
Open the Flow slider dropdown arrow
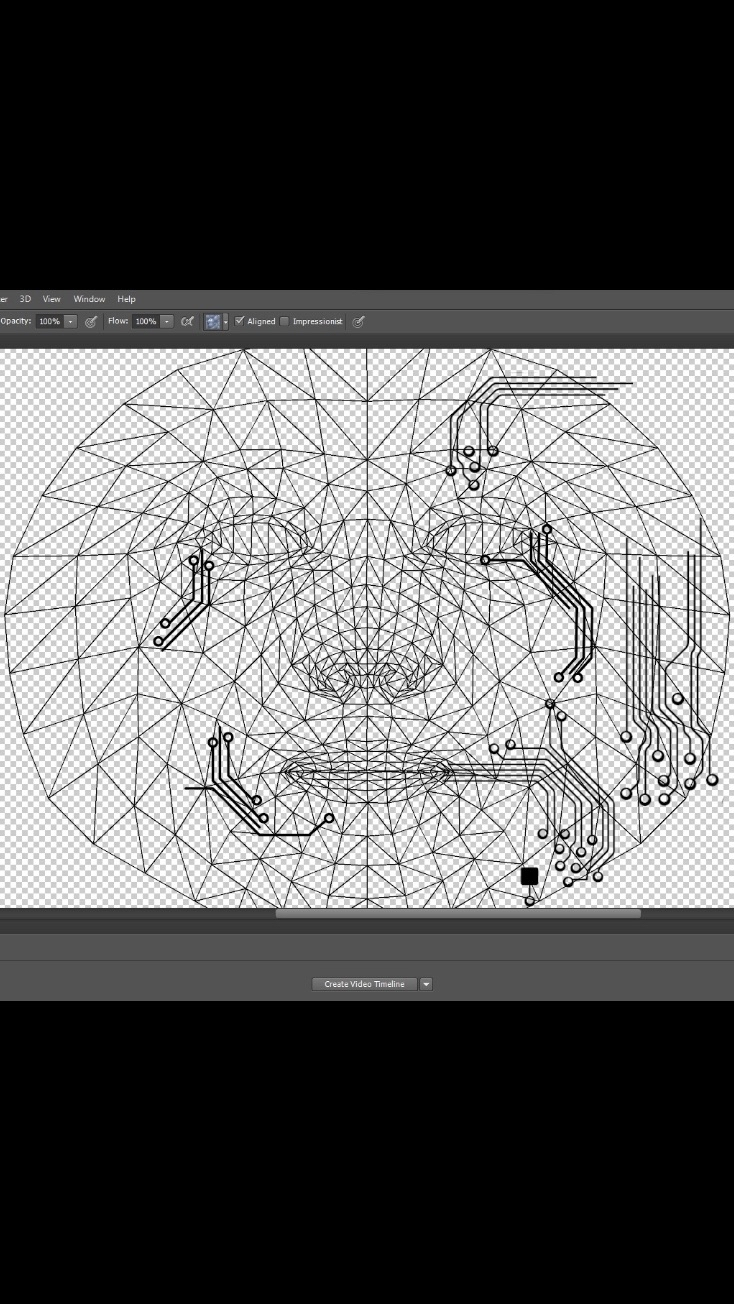pyautogui.click(x=167, y=322)
